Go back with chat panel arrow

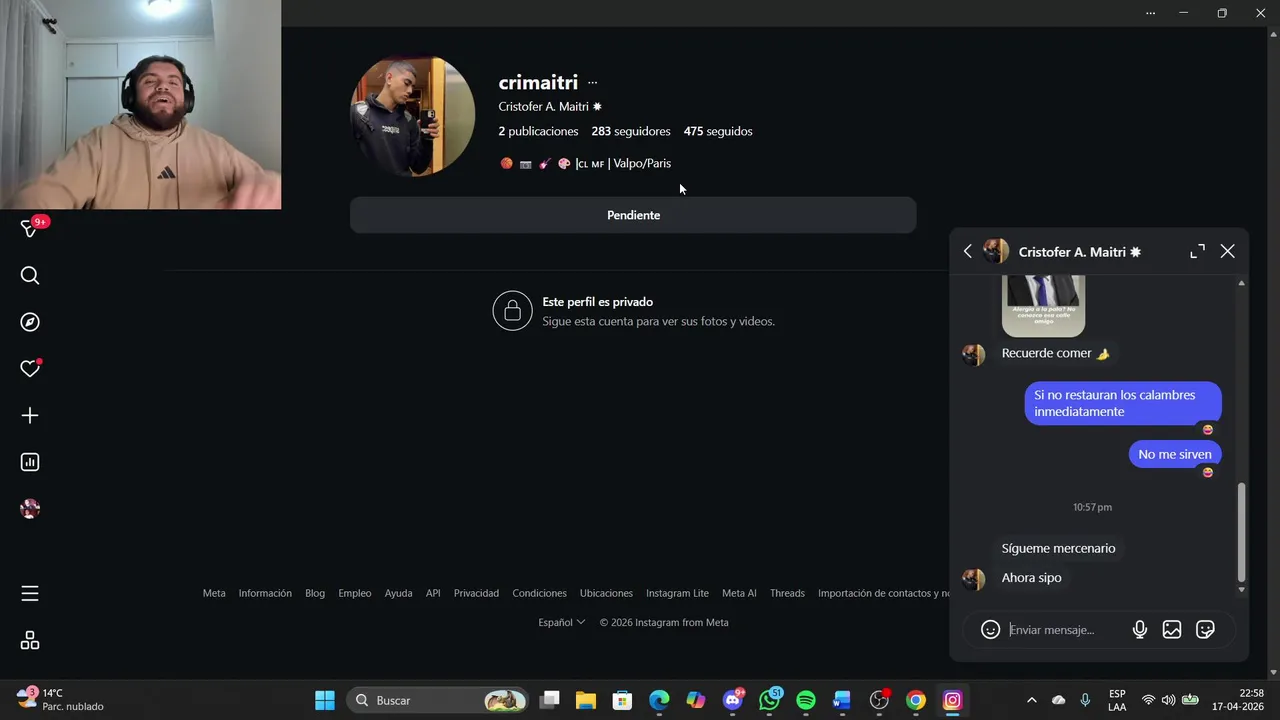967,252
